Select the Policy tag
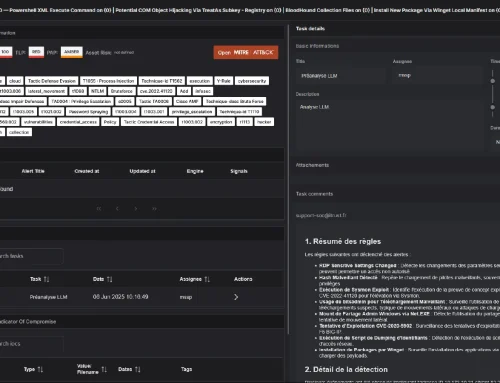The height and width of the screenshot is (383, 500). pos(110,122)
